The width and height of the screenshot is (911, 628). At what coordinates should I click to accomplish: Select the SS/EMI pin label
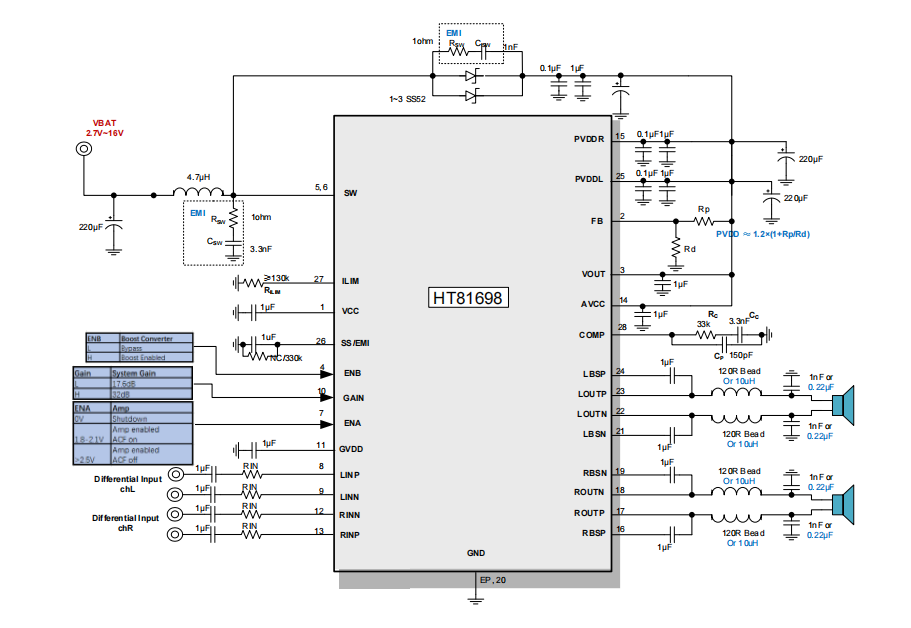pos(355,343)
